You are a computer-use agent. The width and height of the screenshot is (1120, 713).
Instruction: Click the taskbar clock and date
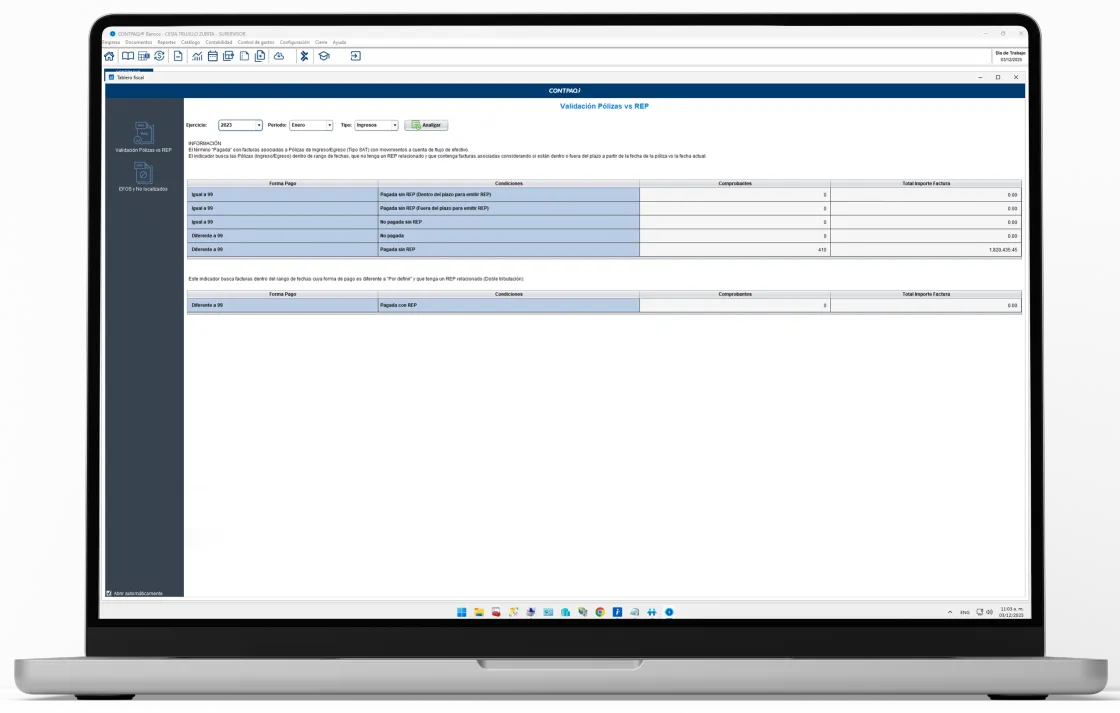click(1011, 612)
